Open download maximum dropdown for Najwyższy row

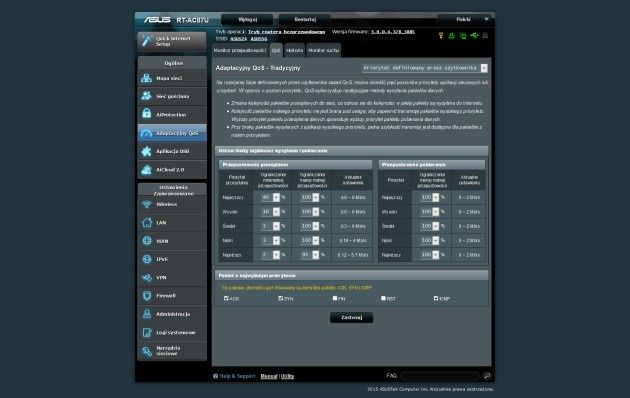point(430,197)
